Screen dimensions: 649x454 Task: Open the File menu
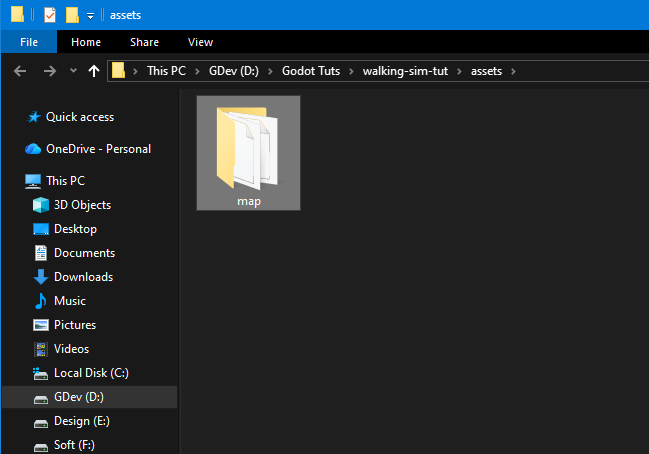point(28,42)
